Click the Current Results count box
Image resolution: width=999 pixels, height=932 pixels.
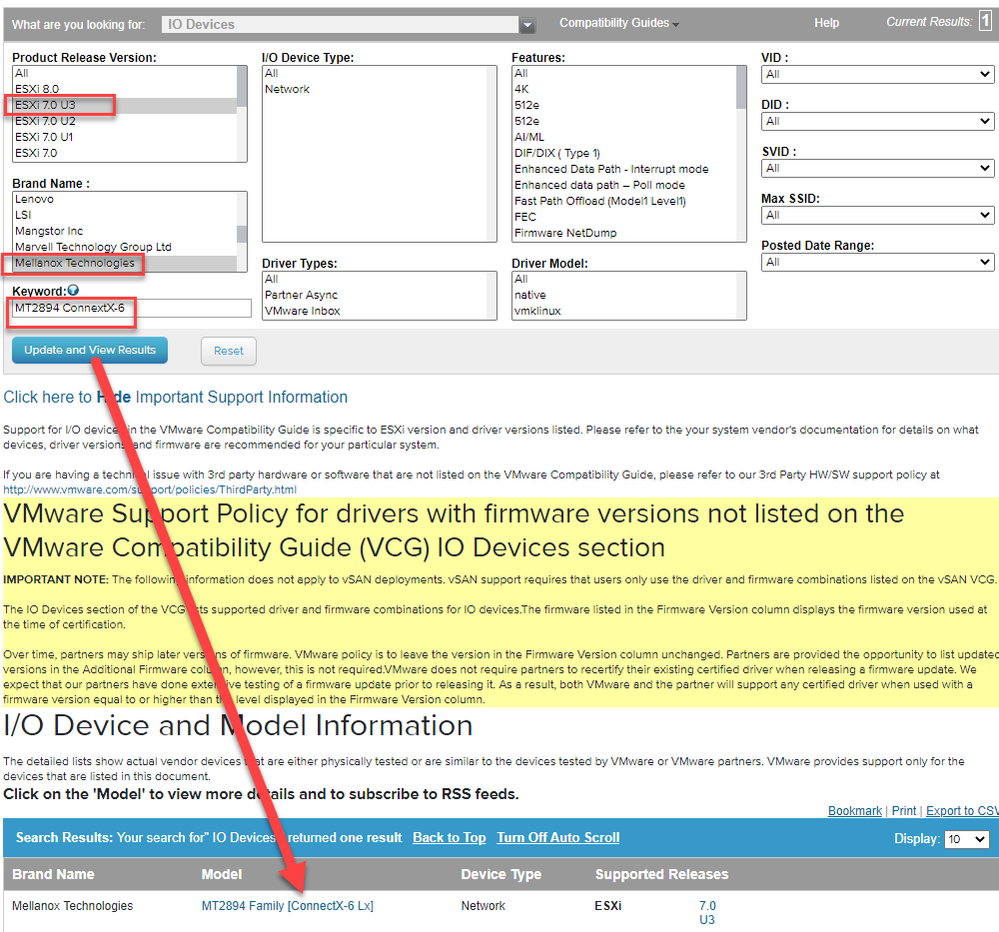985,21
